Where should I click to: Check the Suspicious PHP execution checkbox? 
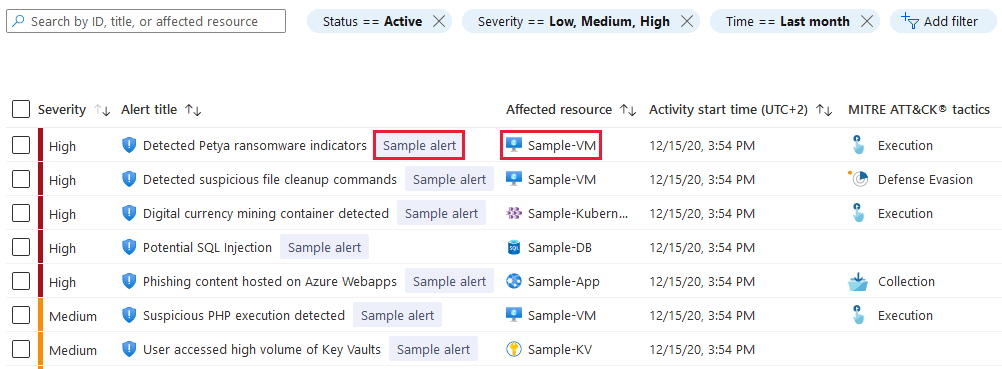21,315
